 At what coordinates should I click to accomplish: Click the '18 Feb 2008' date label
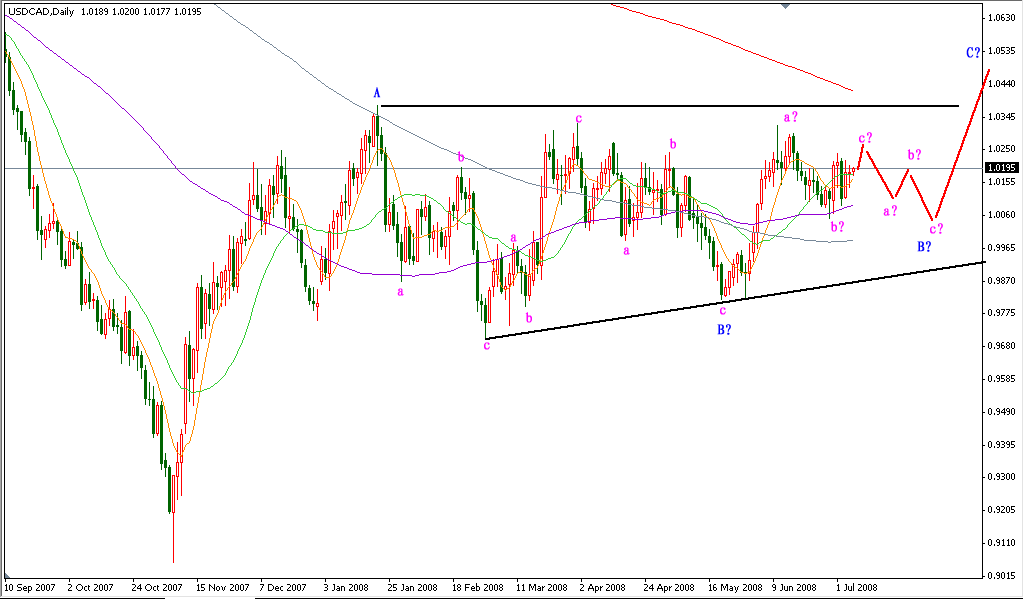pos(478,587)
